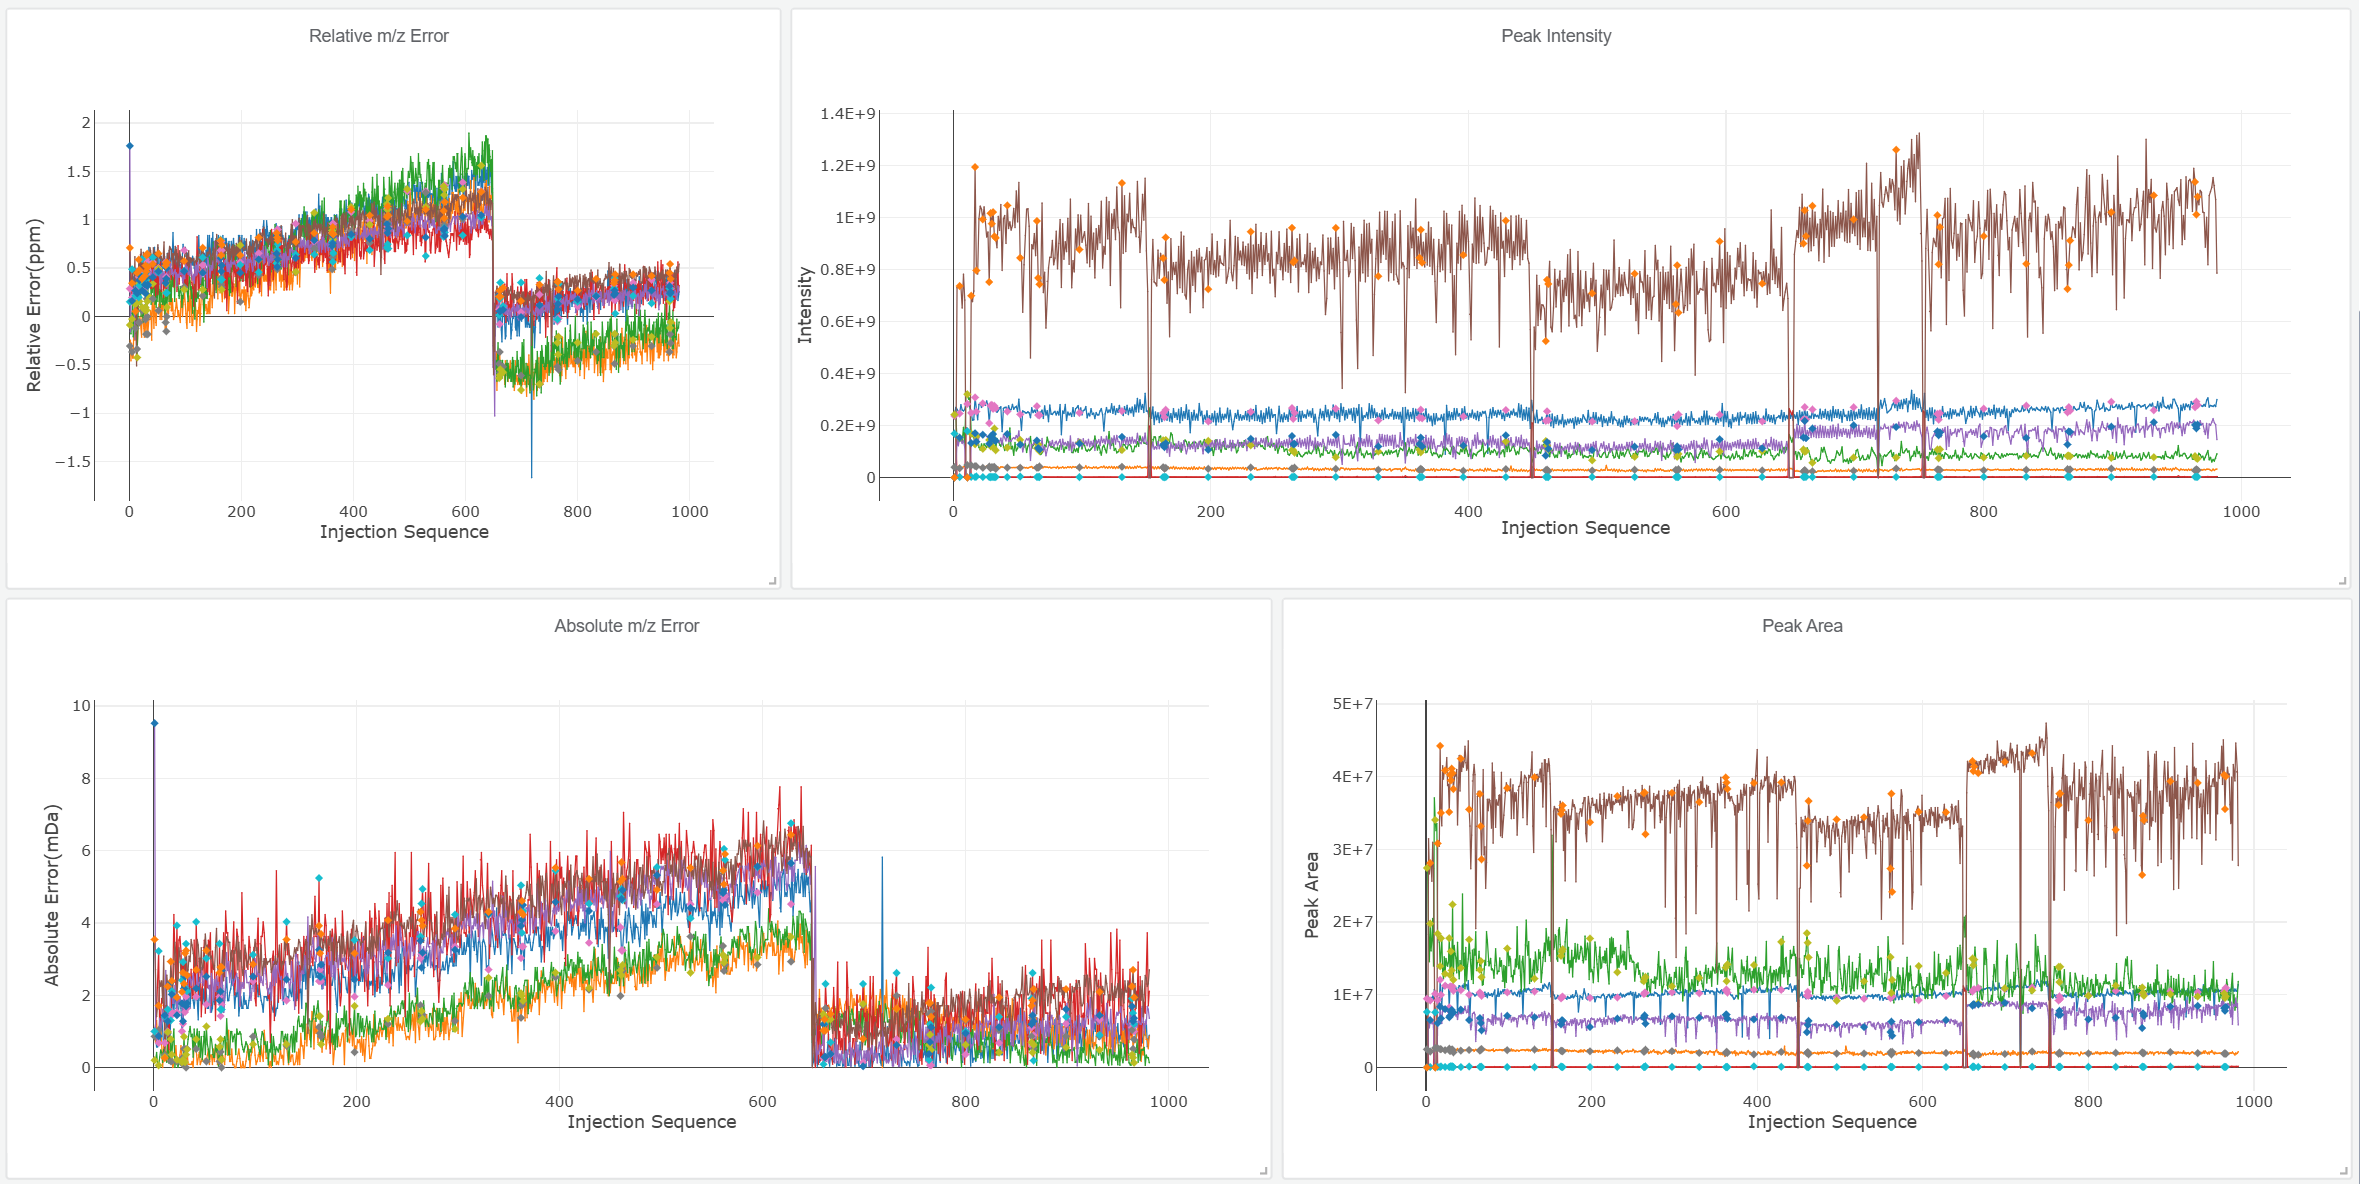Click Injection Sequence label under the Peak Area chart
The width and height of the screenshot is (2360, 1184).
click(1831, 1122)
